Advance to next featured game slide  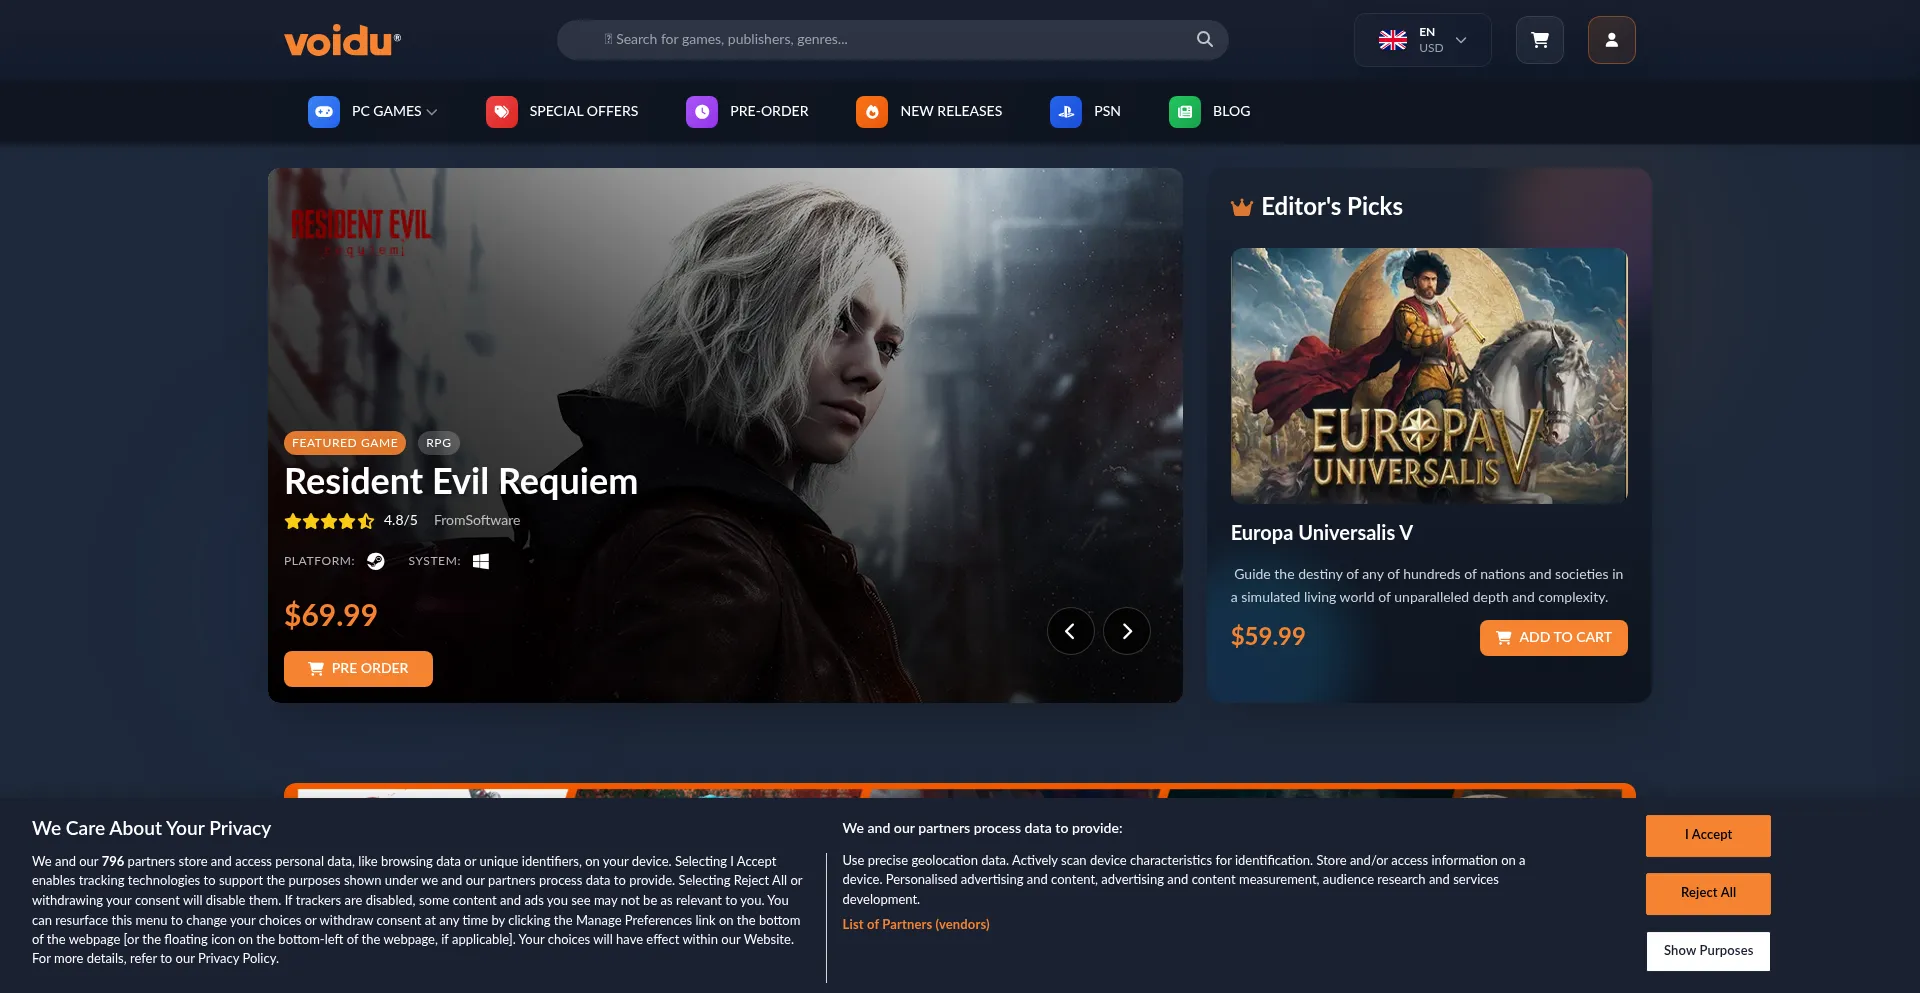coord(1126,631)
